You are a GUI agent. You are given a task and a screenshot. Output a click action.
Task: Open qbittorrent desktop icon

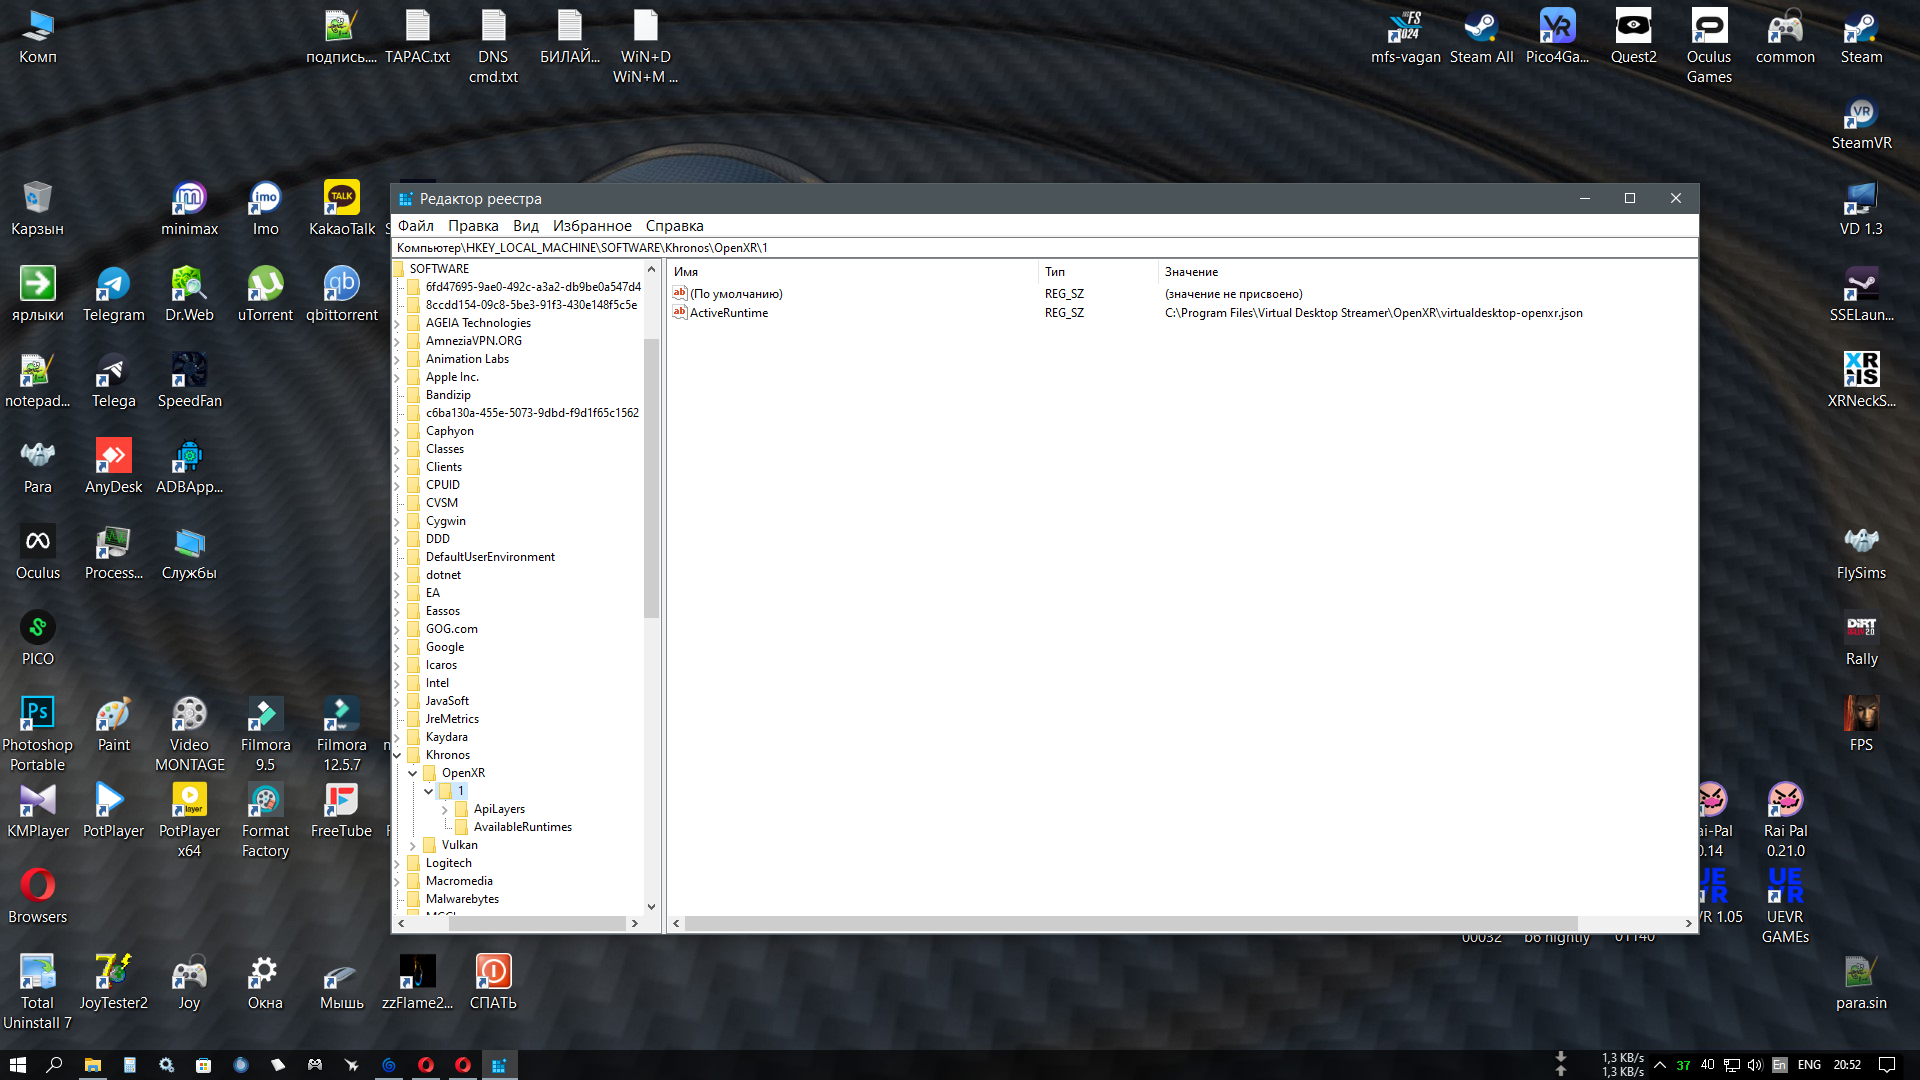[341, 295]
